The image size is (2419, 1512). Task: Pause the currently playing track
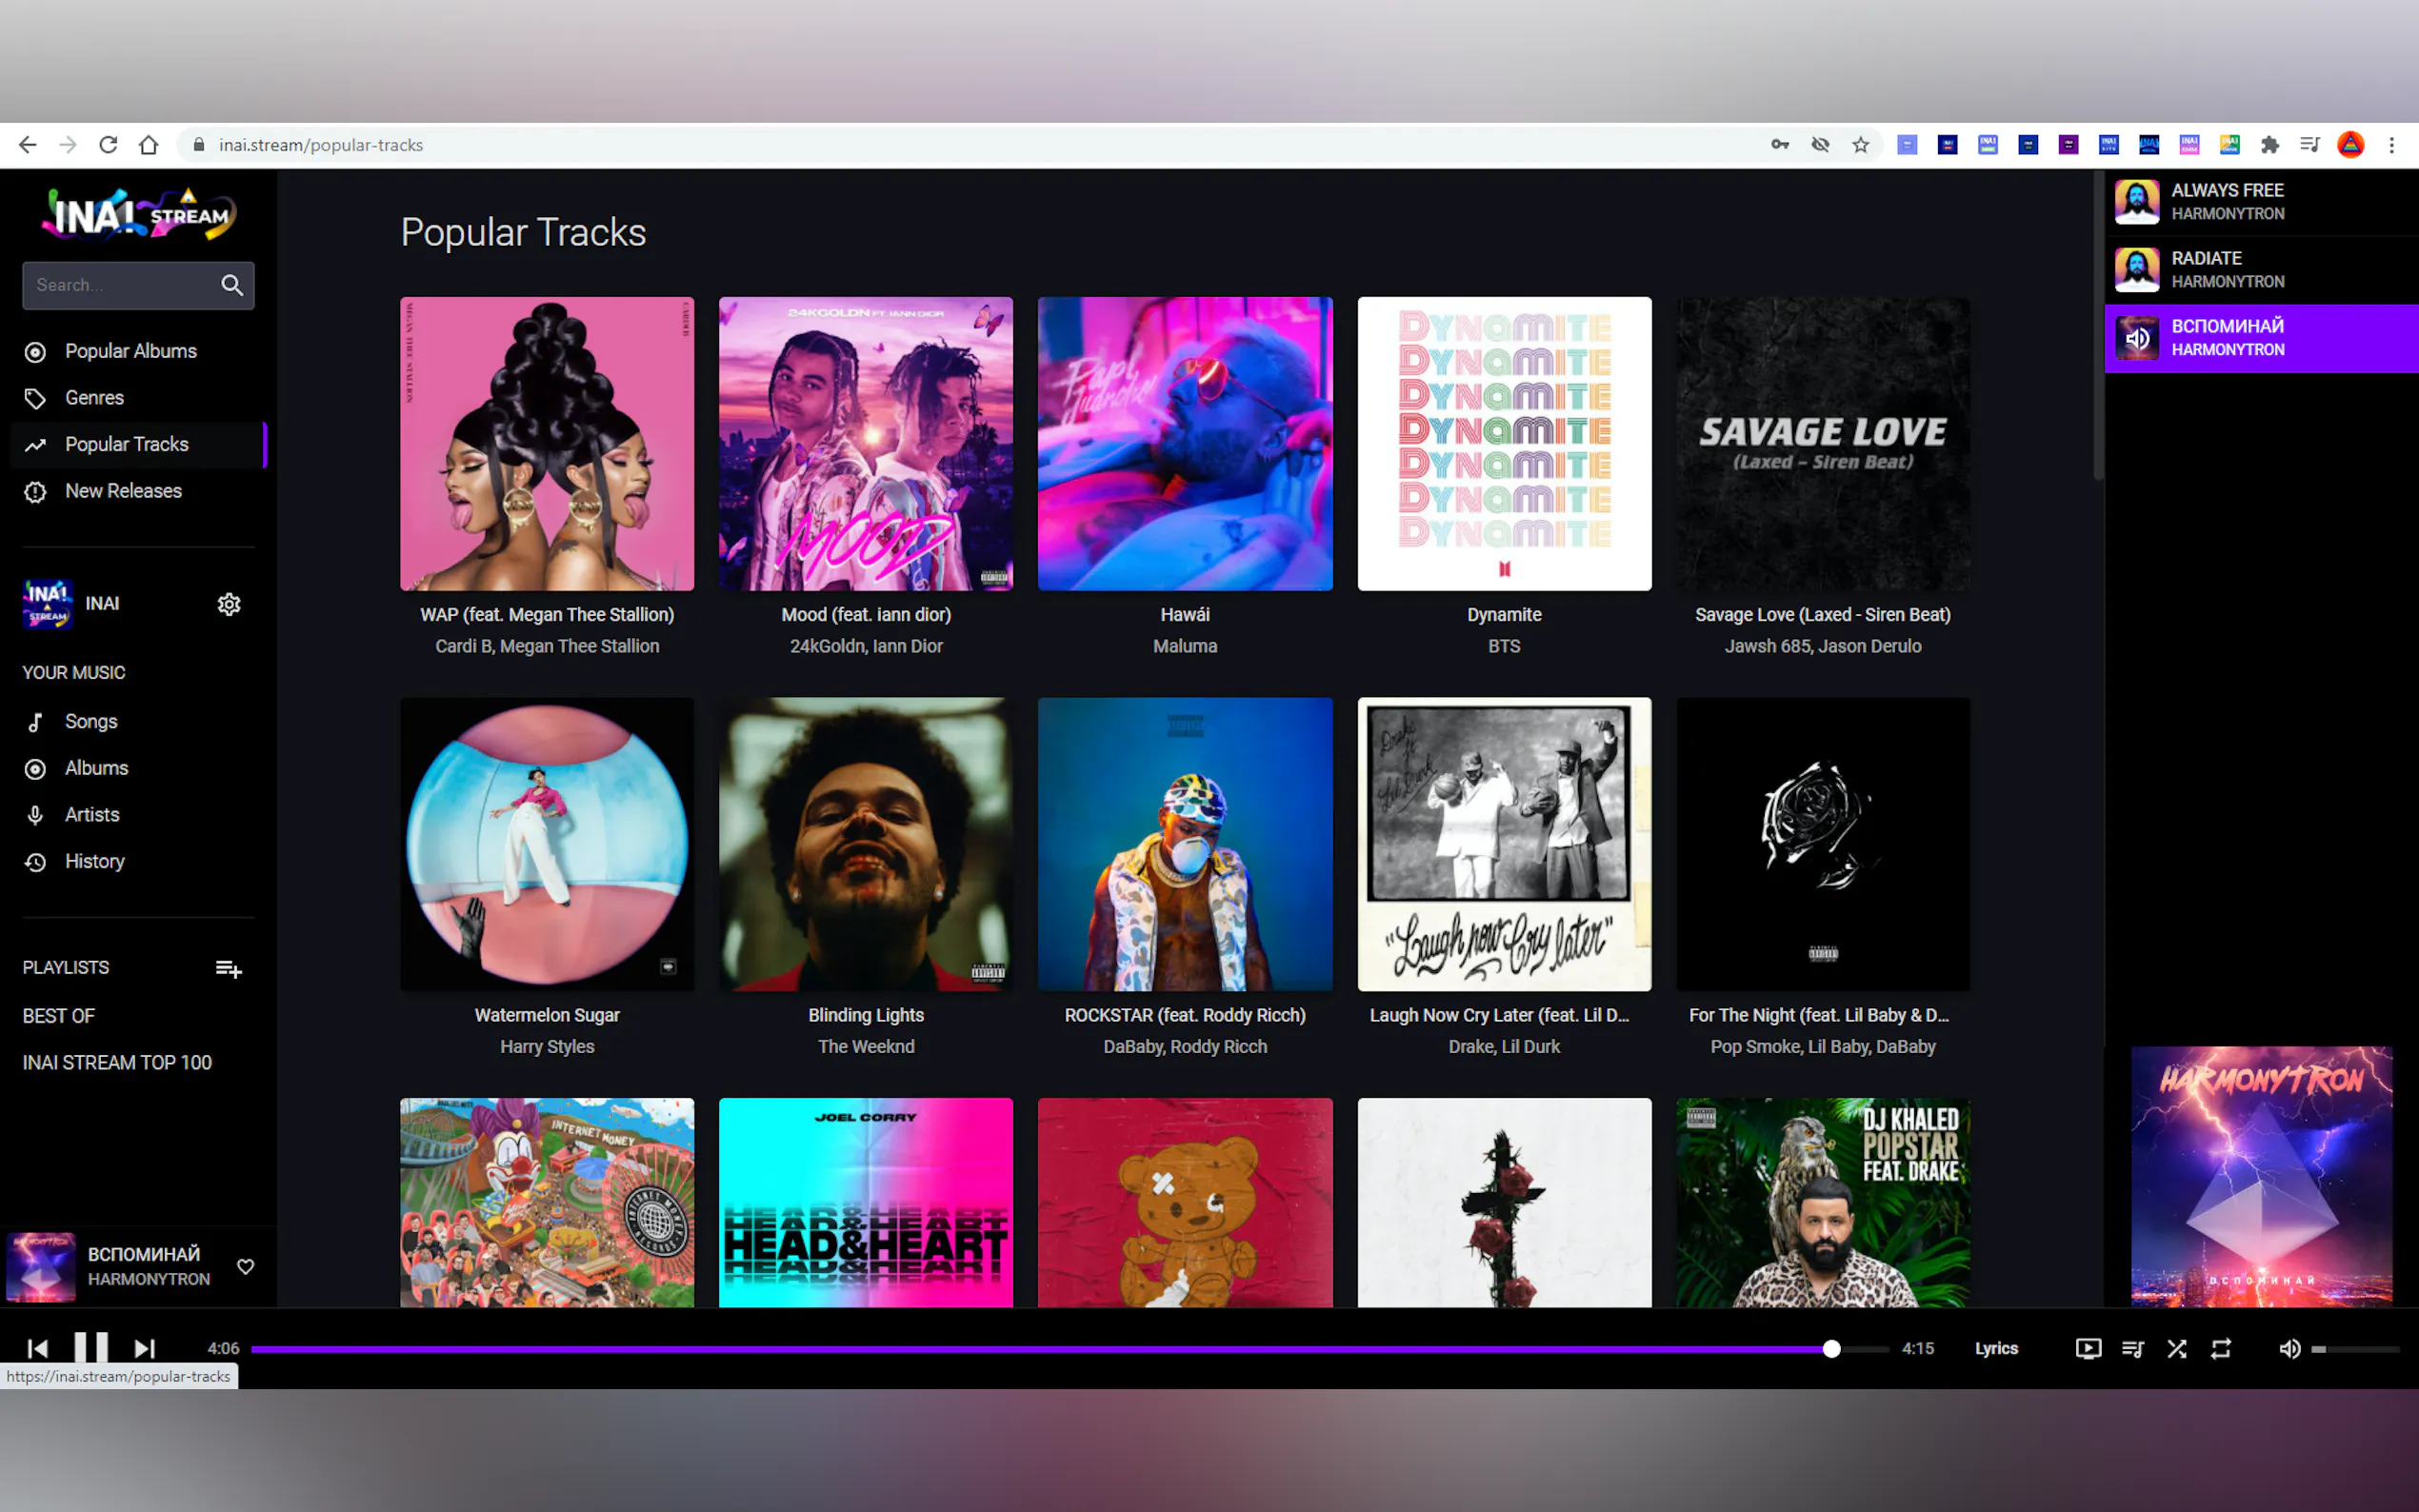click(90, 1347)
